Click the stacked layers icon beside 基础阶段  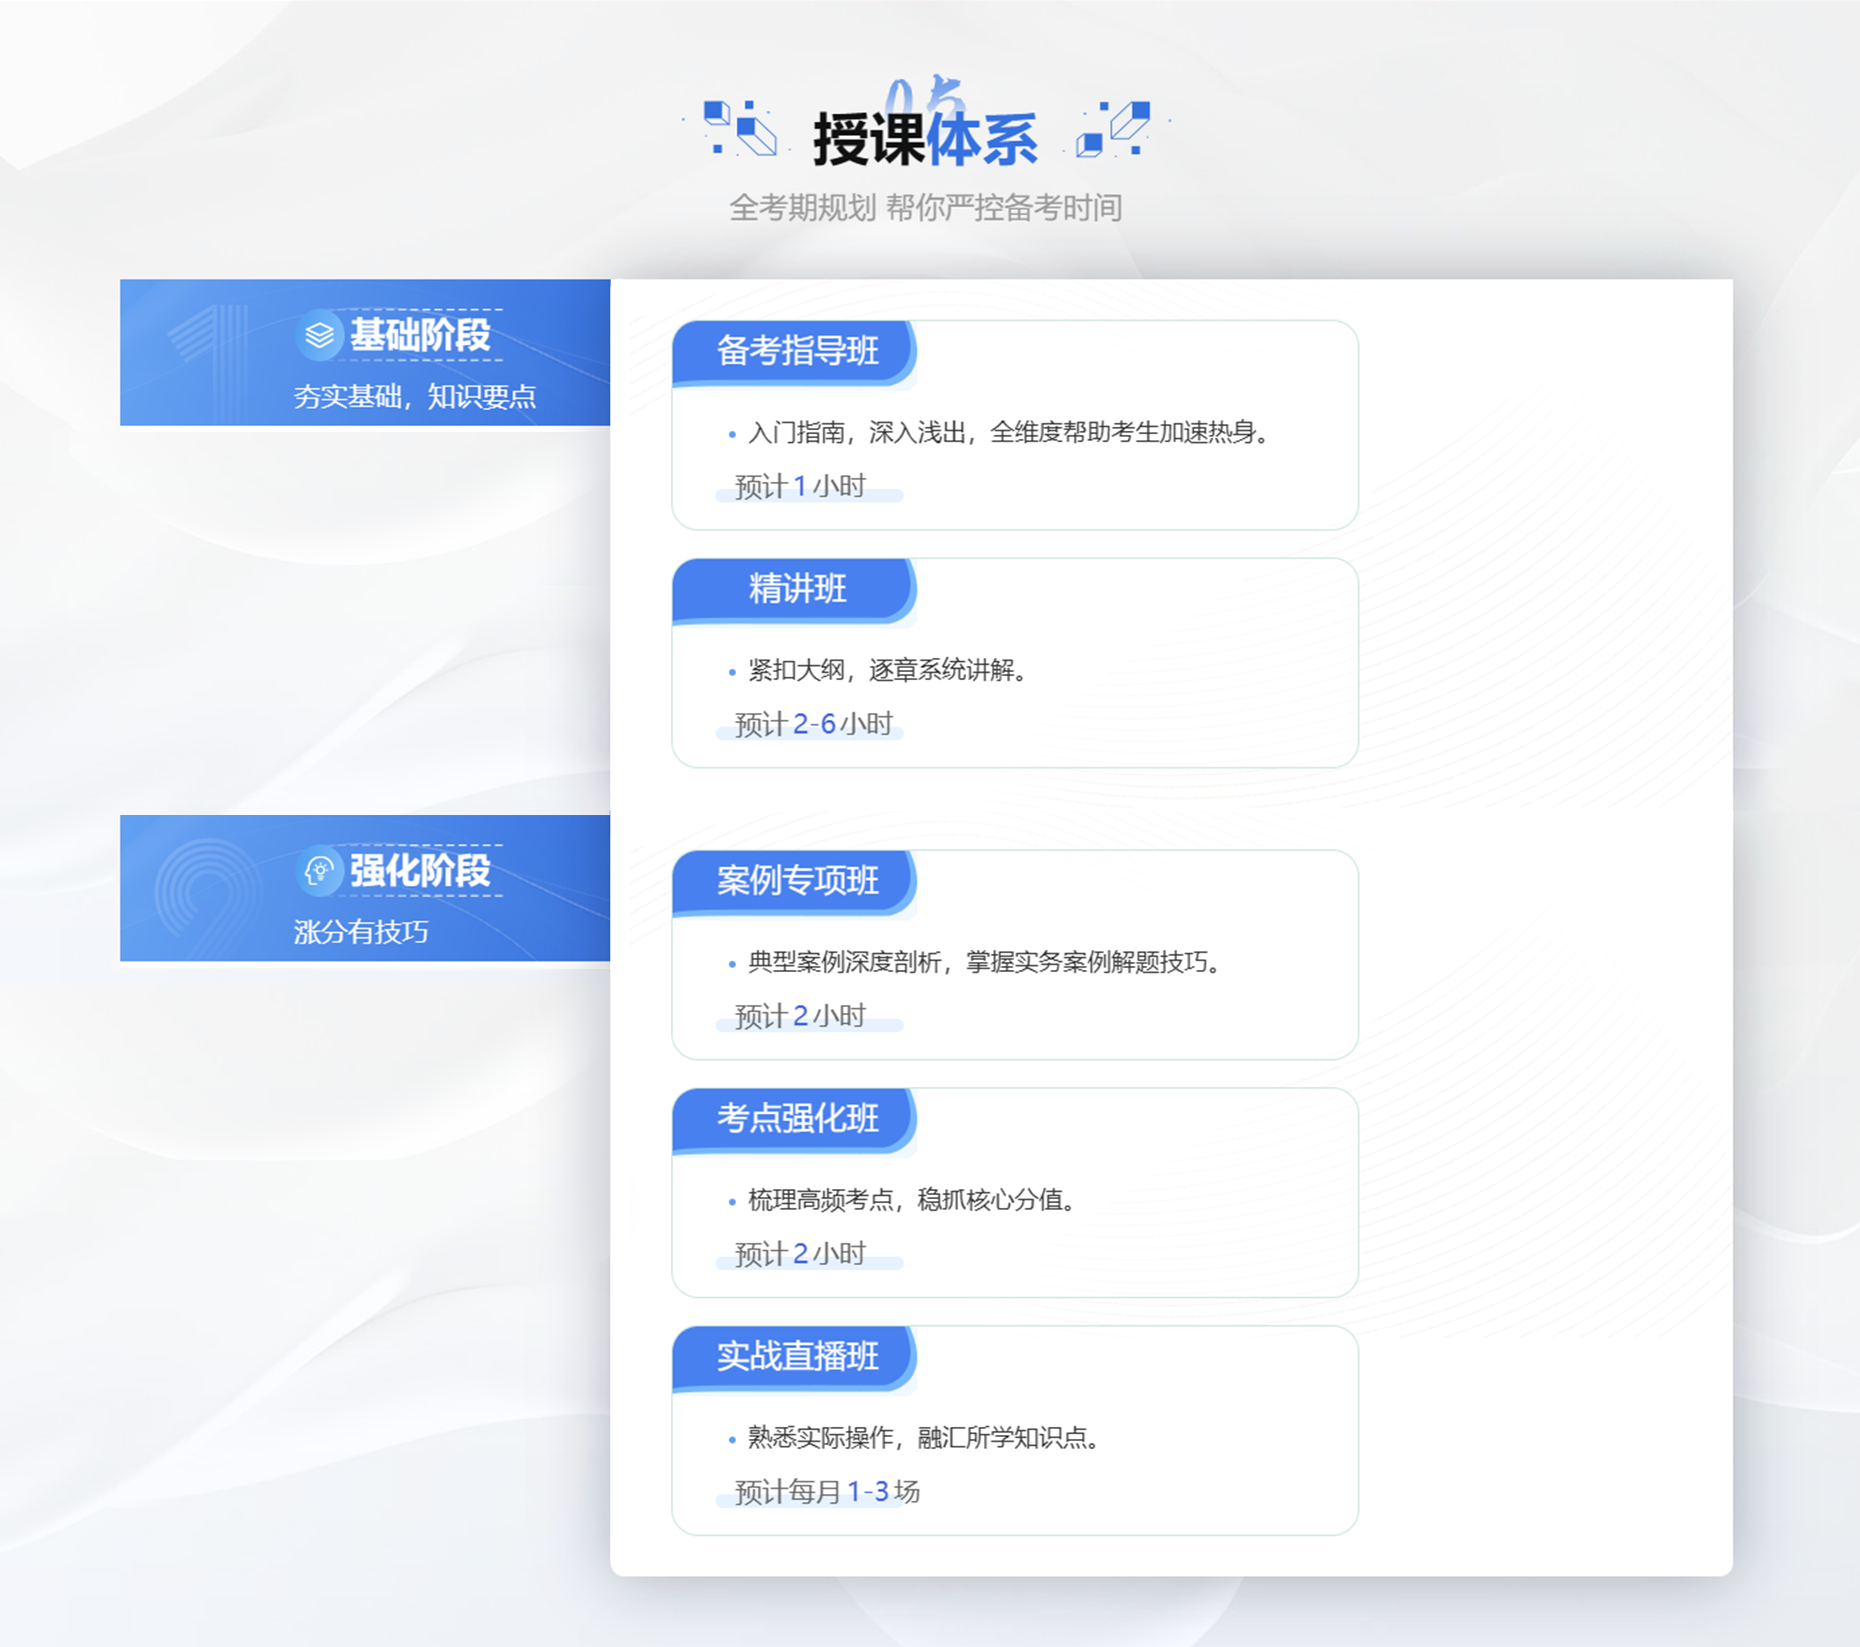tap(319, 335)
